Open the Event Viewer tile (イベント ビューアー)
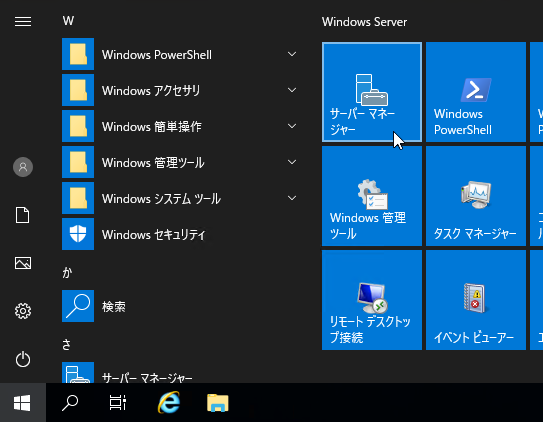 click(475, 300)
